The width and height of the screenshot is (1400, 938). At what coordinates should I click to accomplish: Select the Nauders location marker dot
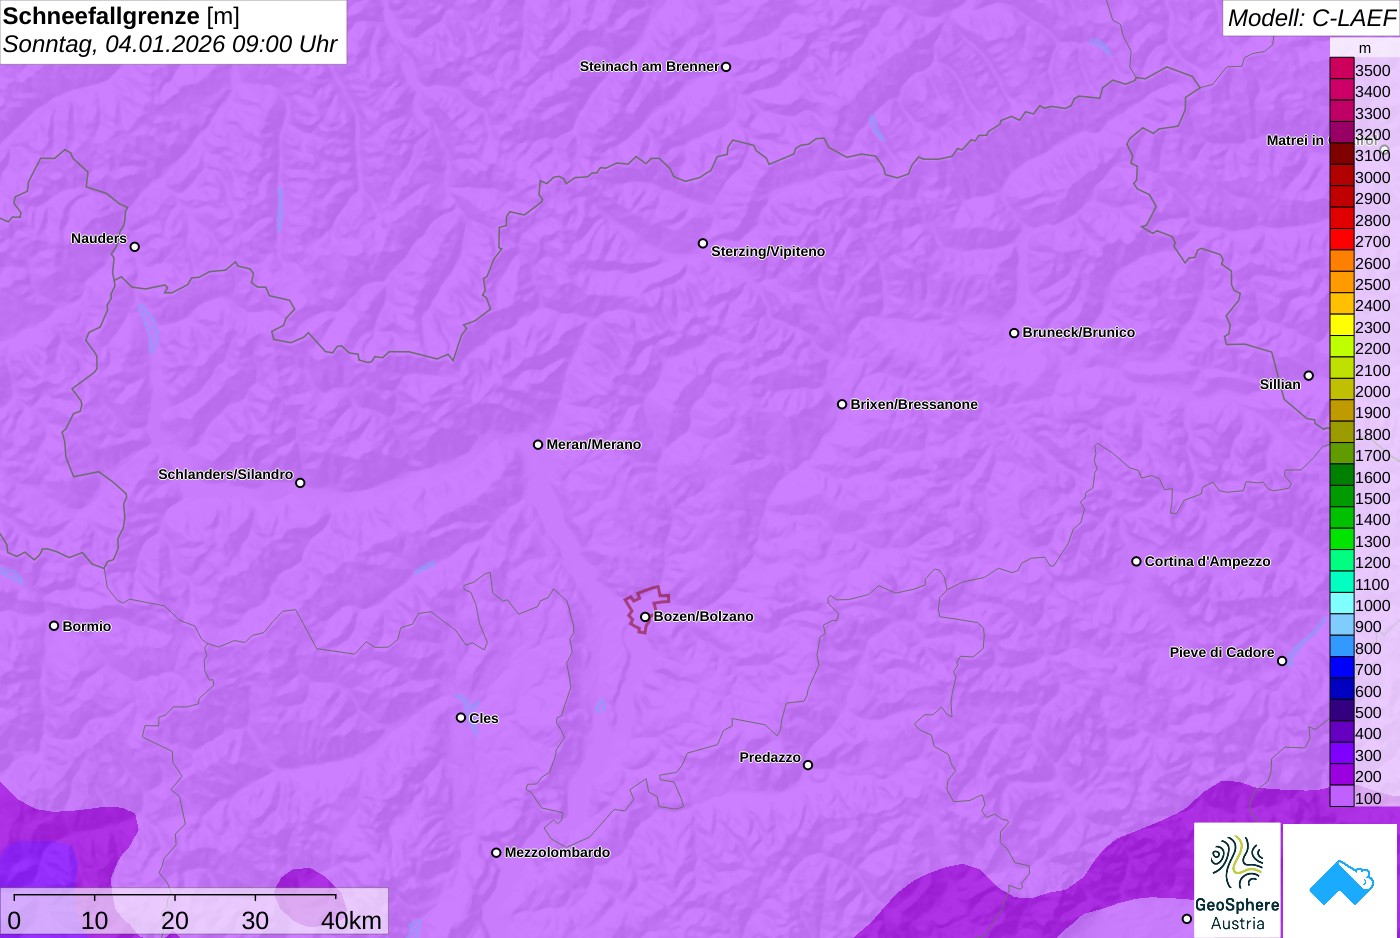click(135, 247)
